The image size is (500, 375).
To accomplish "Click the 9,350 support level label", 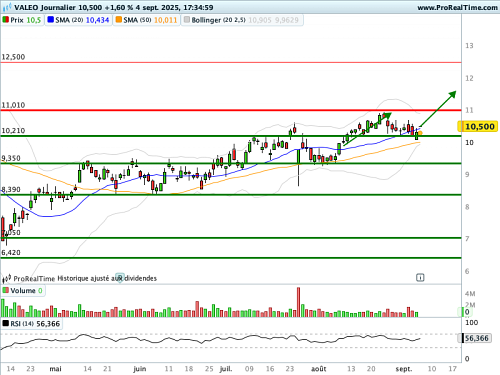I will coord(11,158).
